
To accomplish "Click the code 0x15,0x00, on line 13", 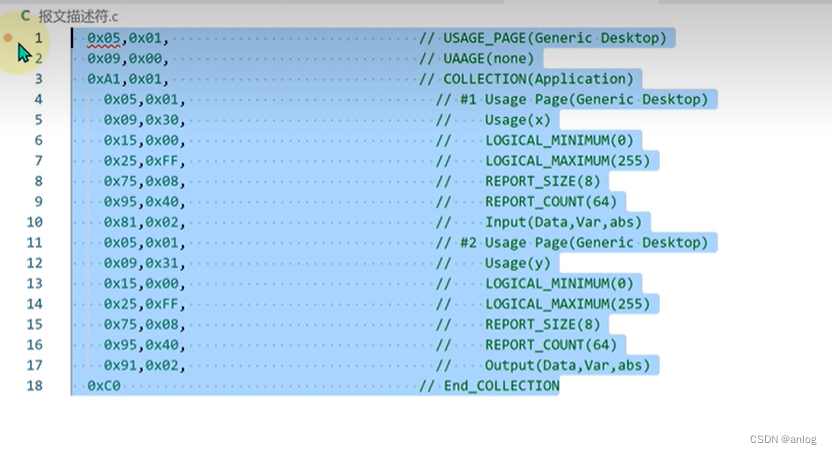I will coord(144,284).
